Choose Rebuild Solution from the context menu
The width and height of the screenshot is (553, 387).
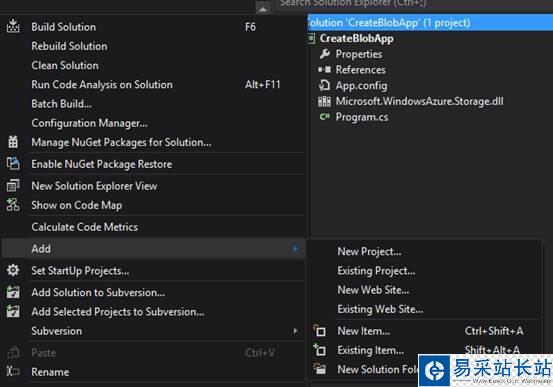69,46
